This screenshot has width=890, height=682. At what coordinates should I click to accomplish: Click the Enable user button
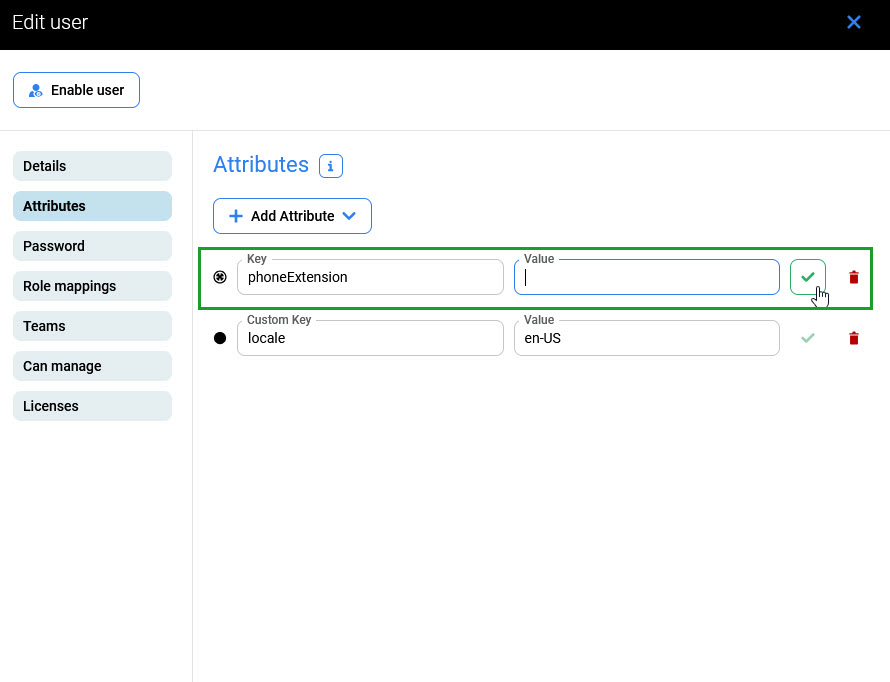coord(76,90)
